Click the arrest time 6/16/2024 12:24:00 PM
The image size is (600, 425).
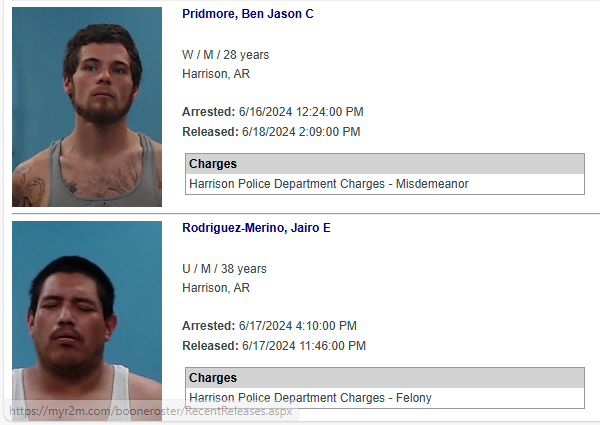tap(300, 112)
